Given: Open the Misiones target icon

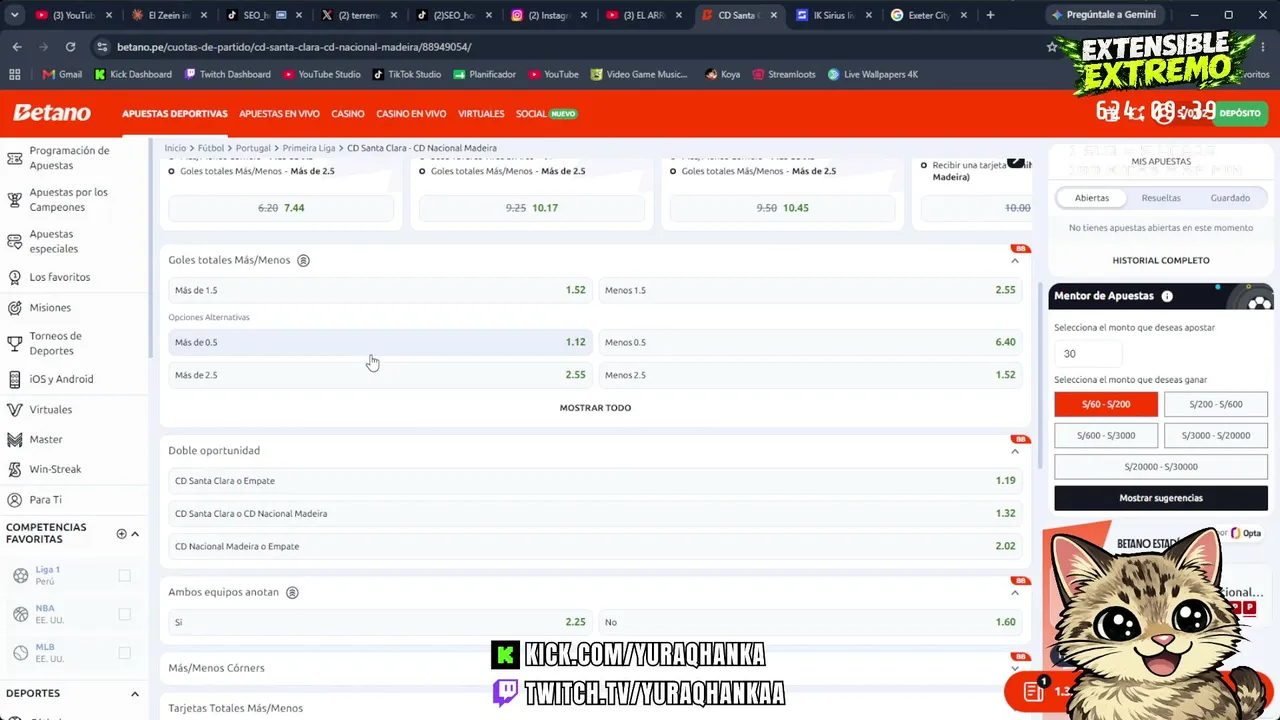Looking at the screenshot, I should click(14, 308).
